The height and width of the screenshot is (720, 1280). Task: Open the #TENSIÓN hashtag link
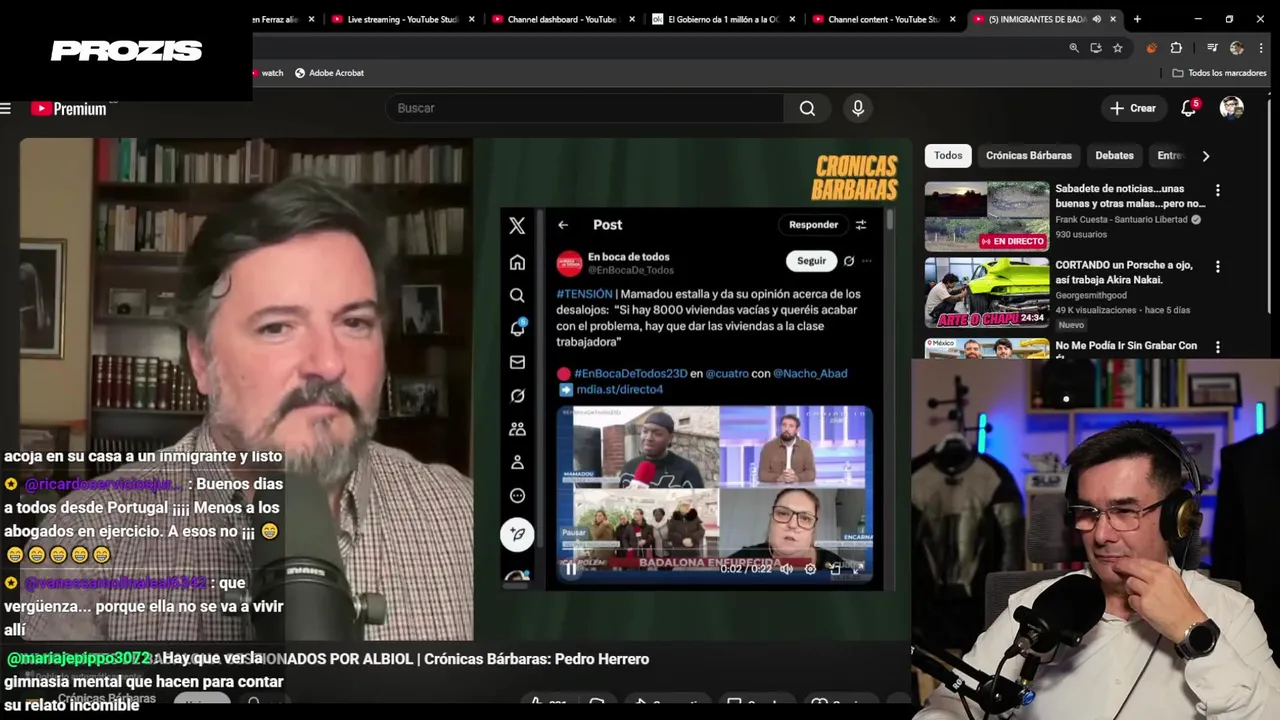(x=584, y=294)
